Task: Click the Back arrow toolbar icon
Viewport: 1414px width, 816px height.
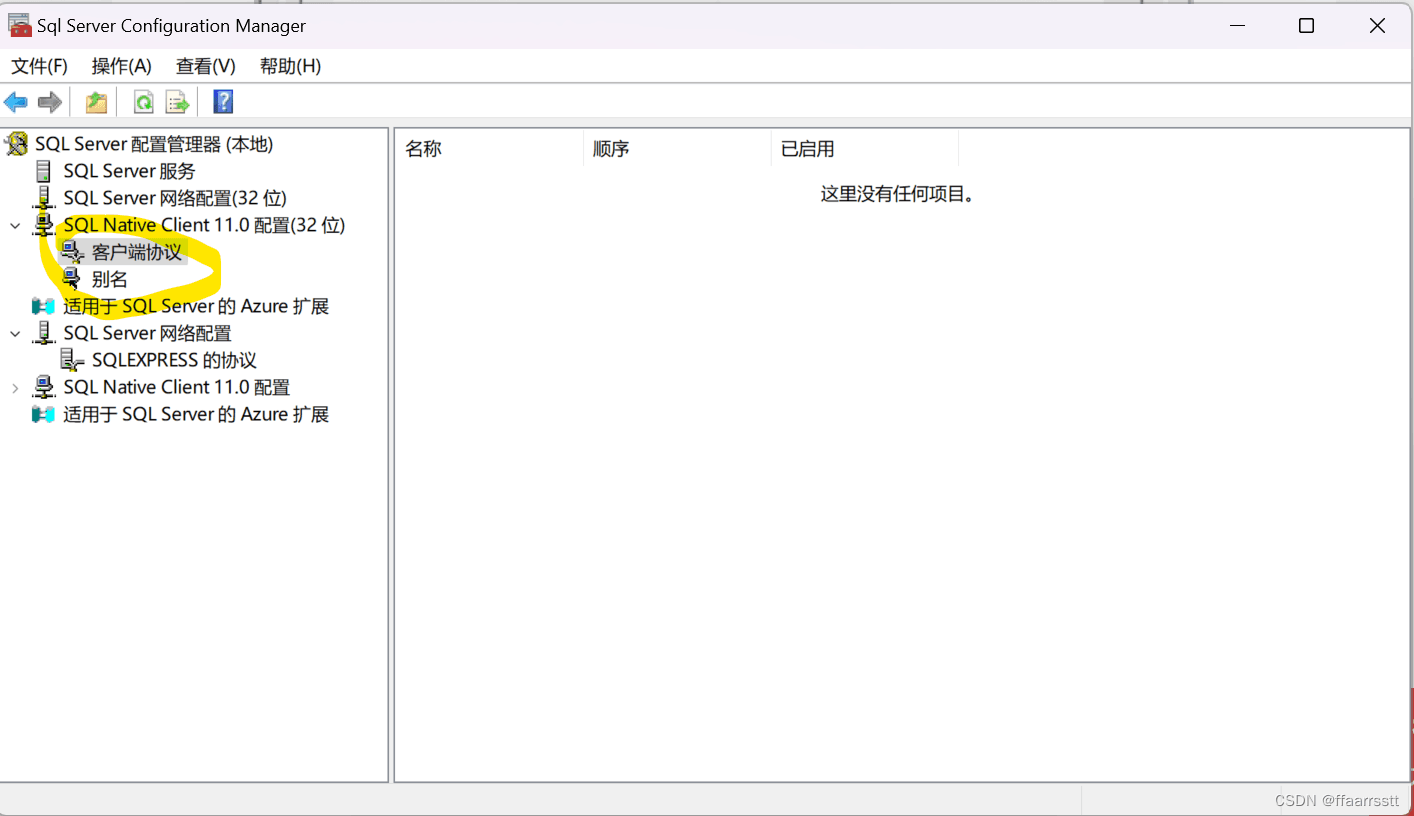Action: click(x=16, y=102)
